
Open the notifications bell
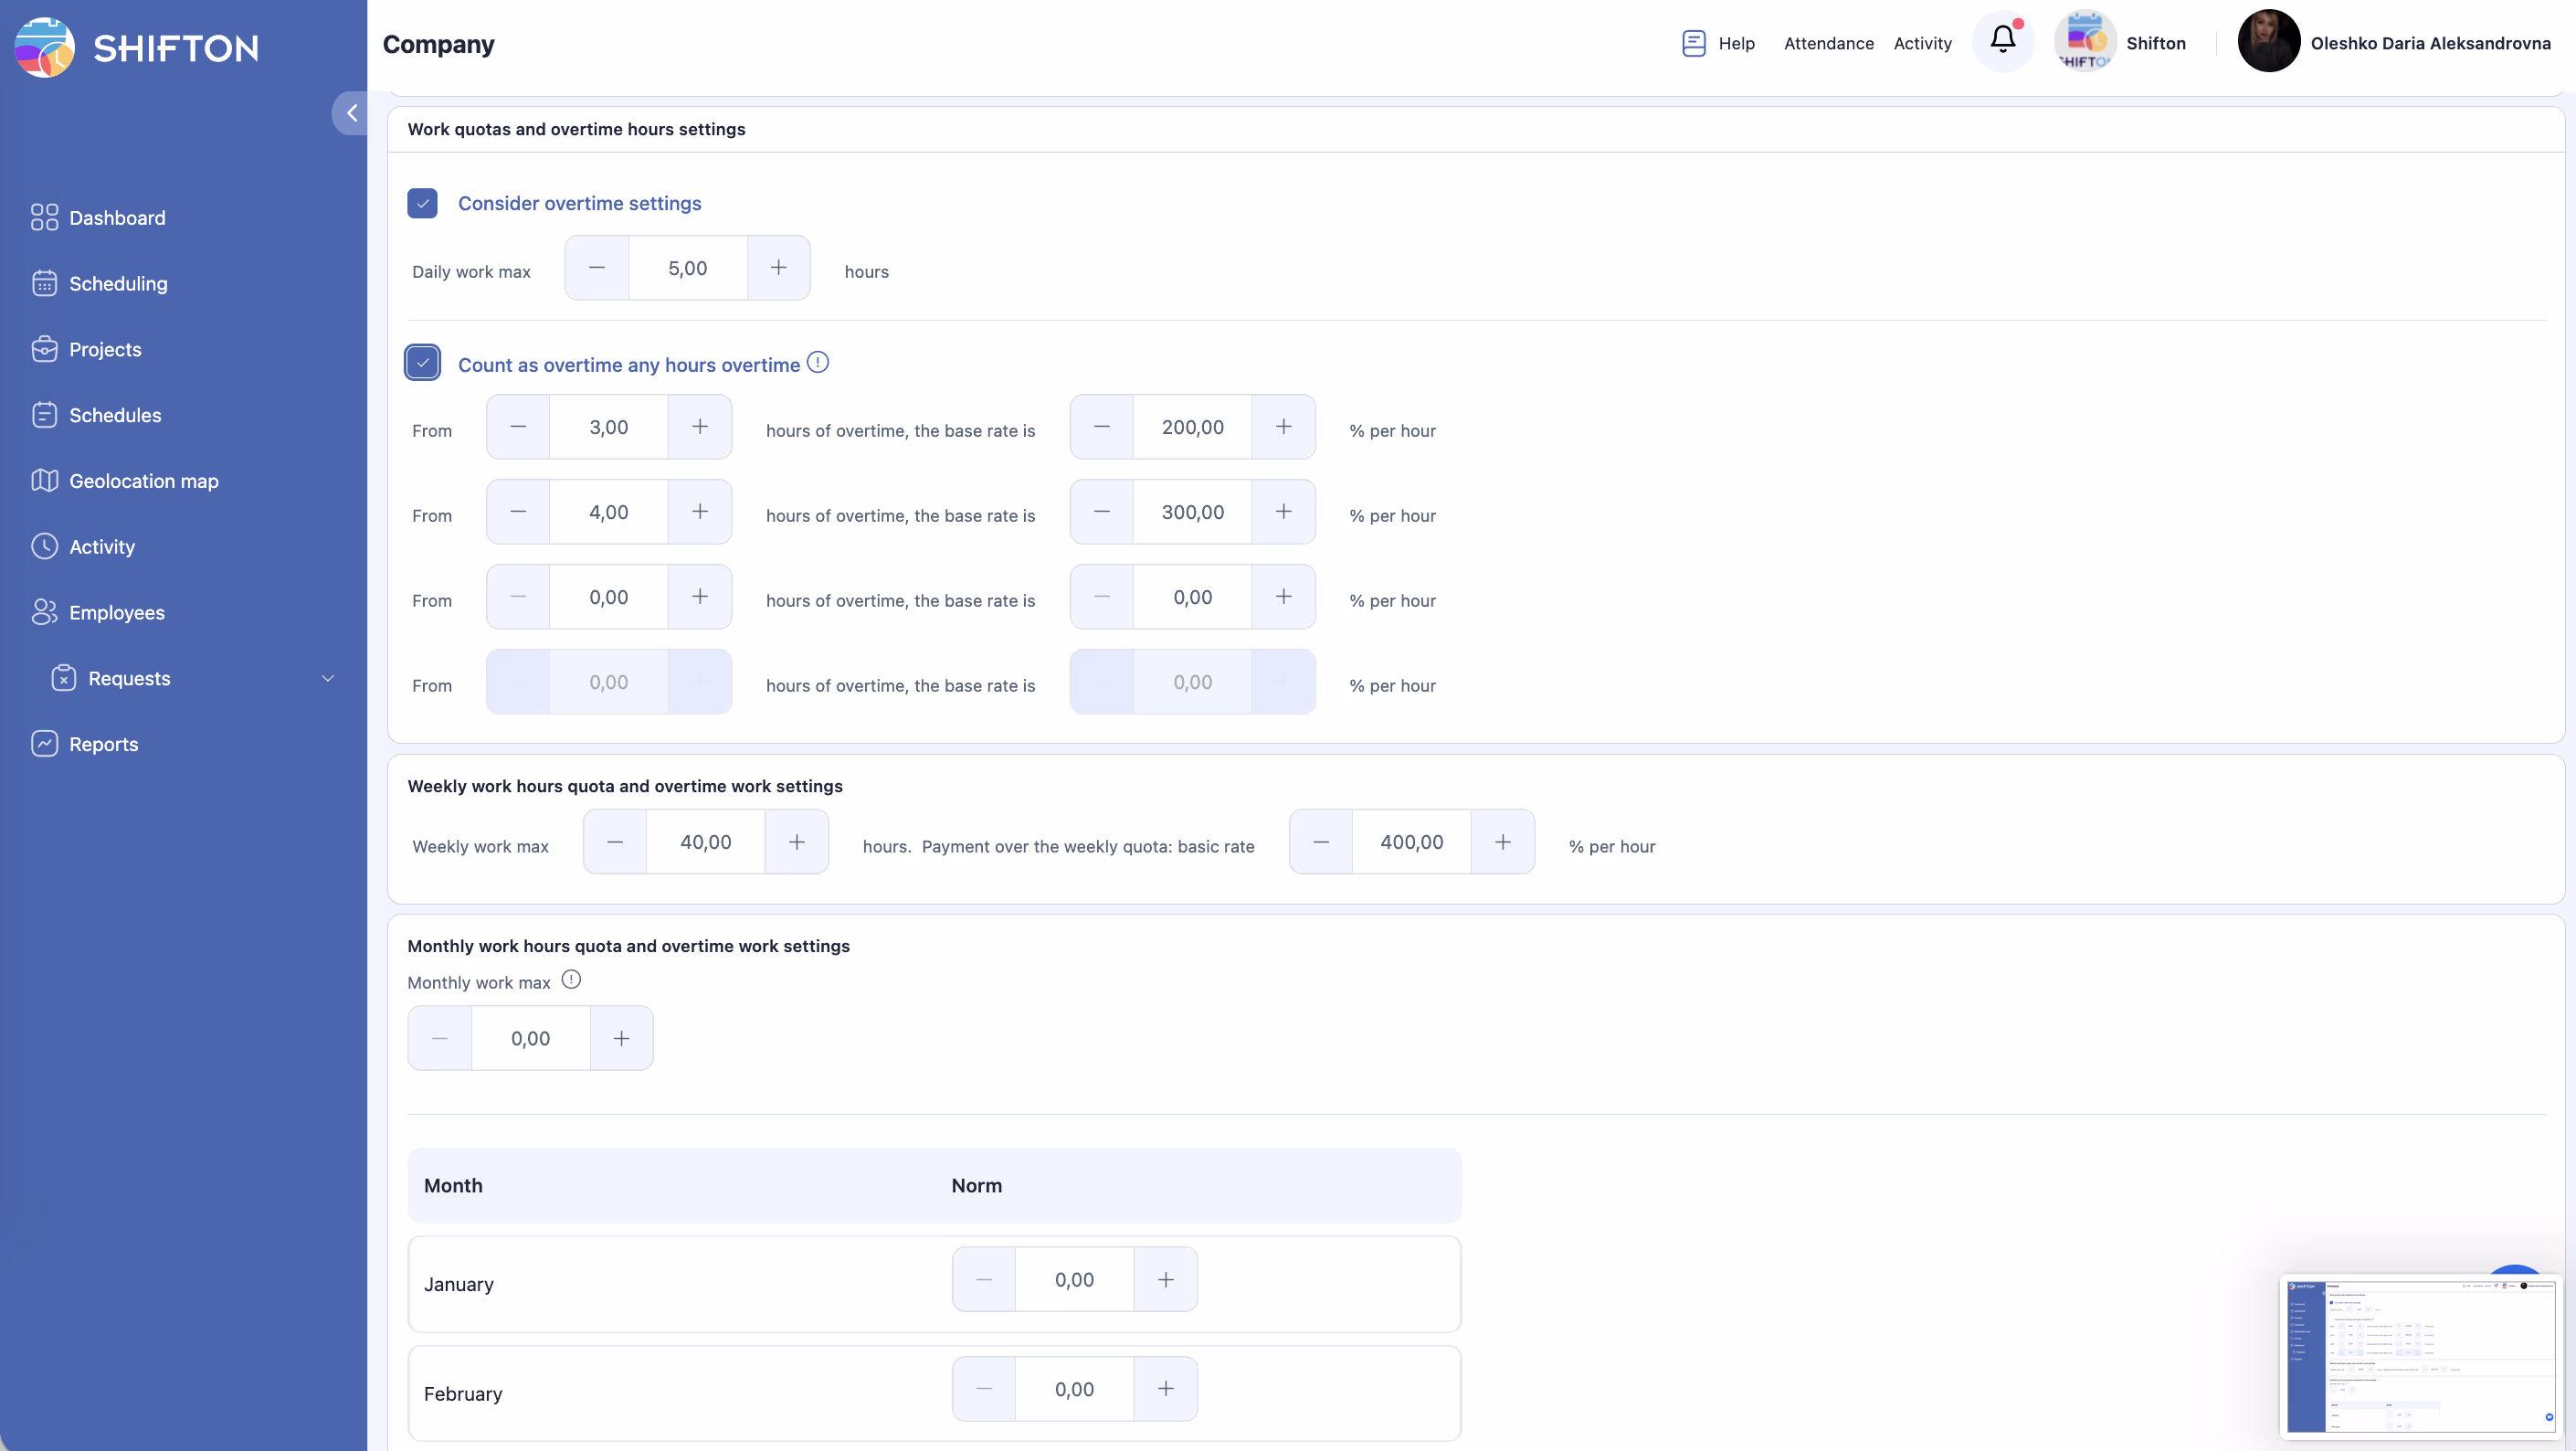point(2002,41)
